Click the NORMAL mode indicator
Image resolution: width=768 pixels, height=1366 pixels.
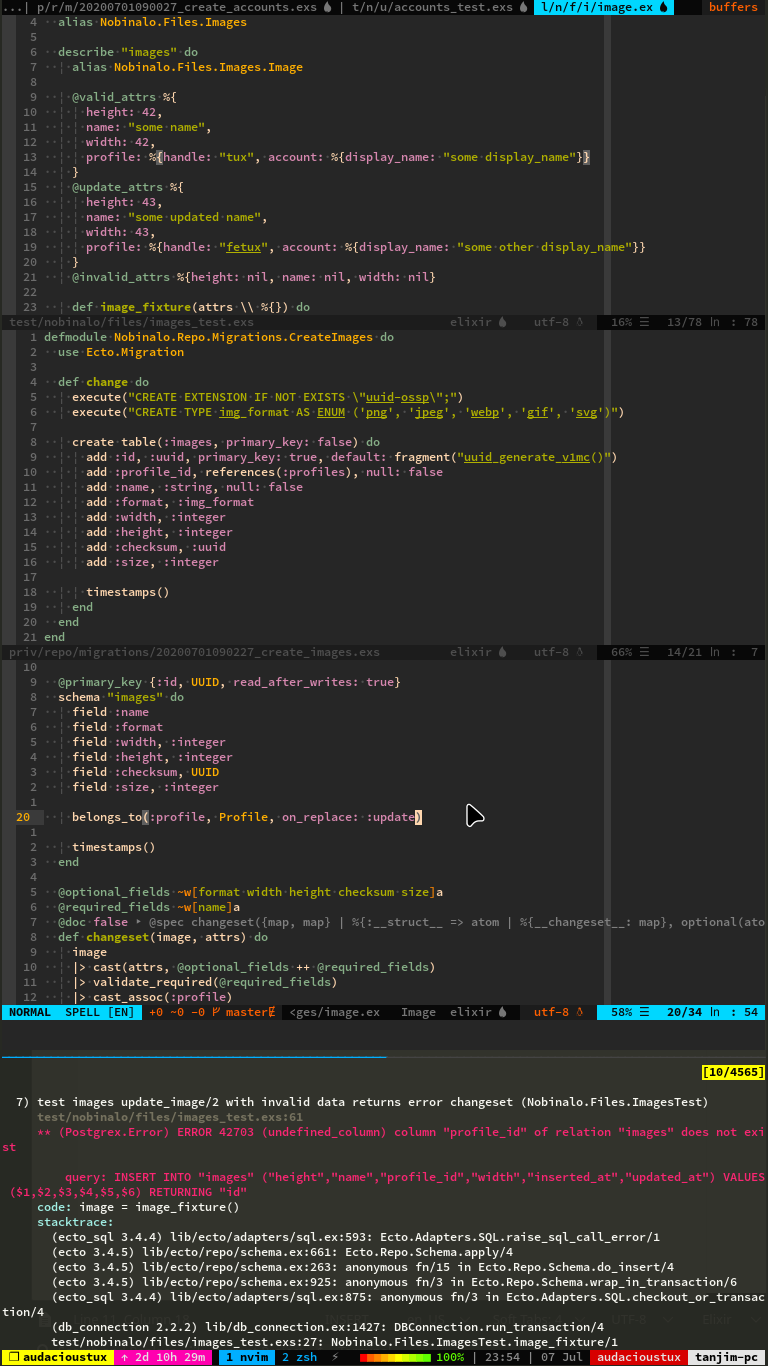(29, 1012)
